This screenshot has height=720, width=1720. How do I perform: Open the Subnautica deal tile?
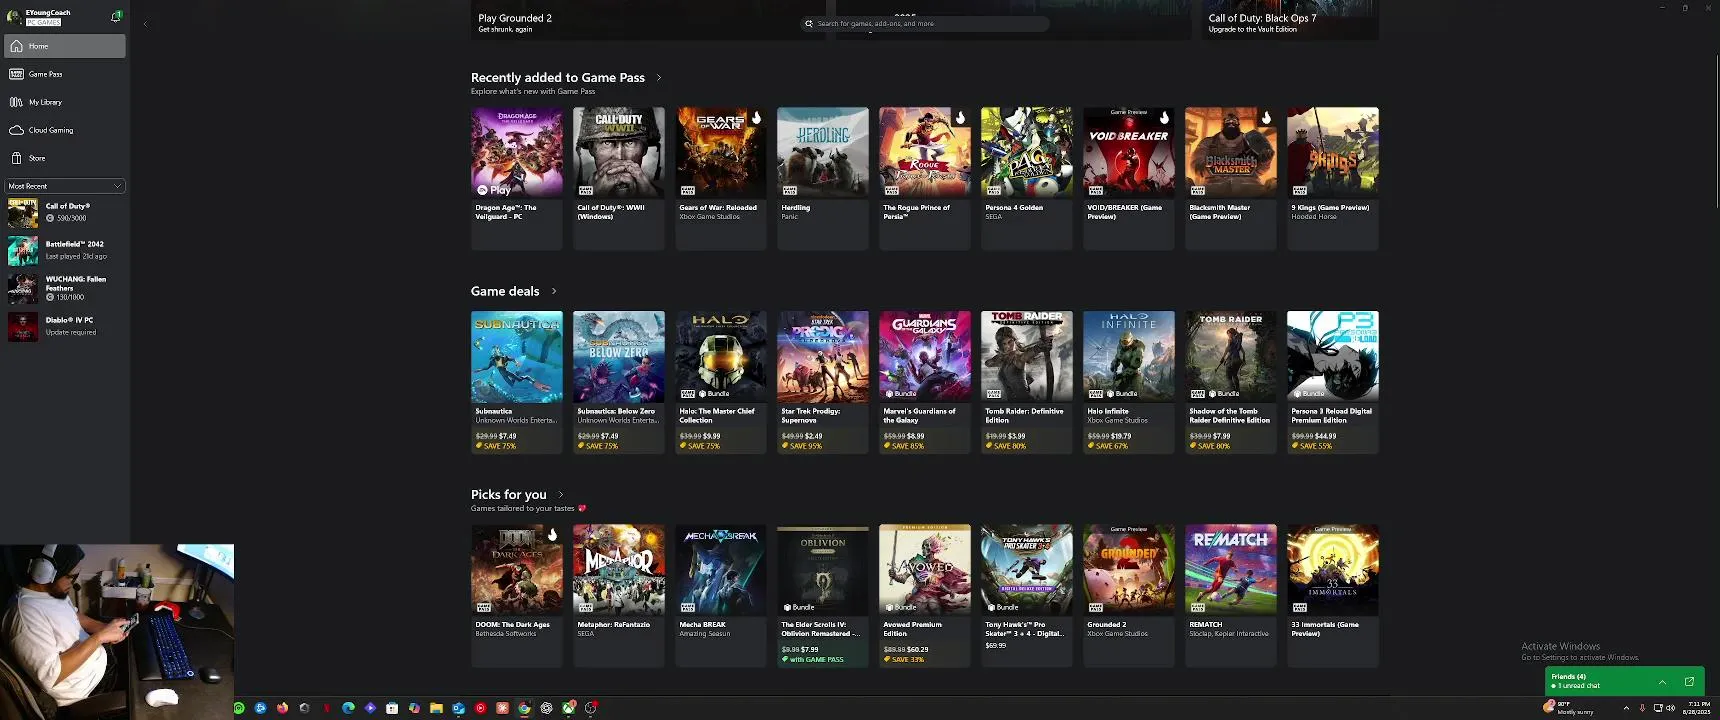click(x=517, y=382)
